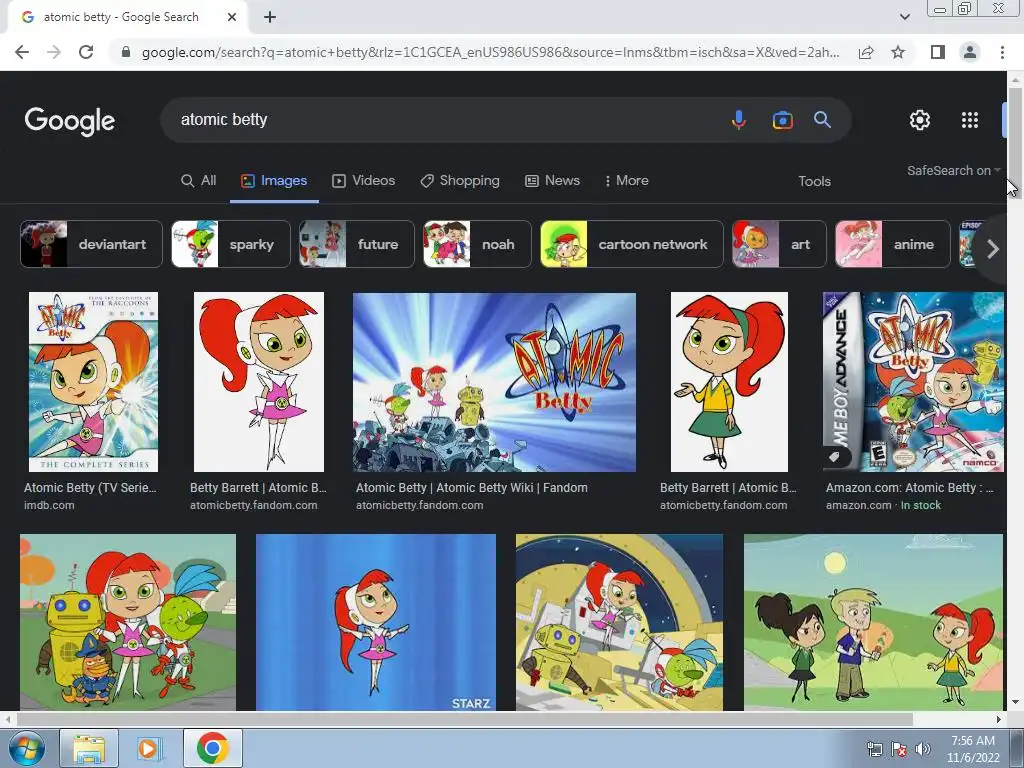Reload the current page
Screen dimensions: 1024x768
click(86, 52)
